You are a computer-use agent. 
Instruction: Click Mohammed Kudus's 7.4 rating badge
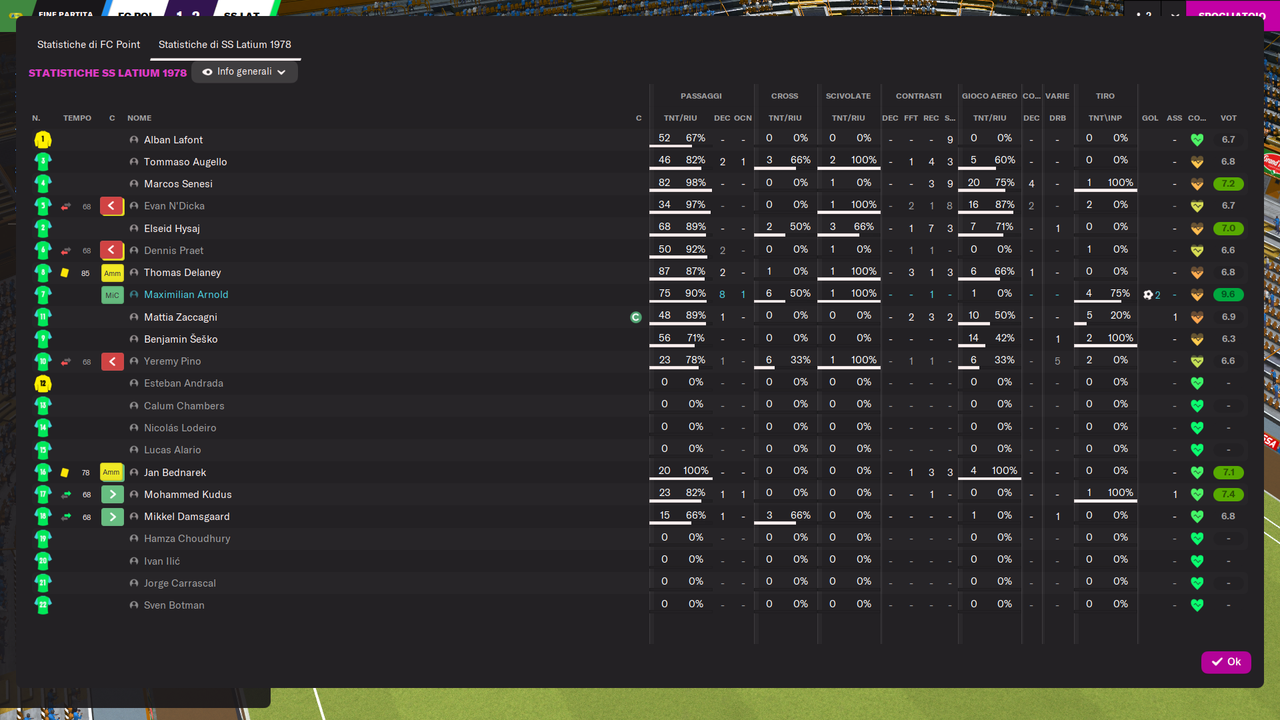pyautogui.click(x=1228, y=494)
